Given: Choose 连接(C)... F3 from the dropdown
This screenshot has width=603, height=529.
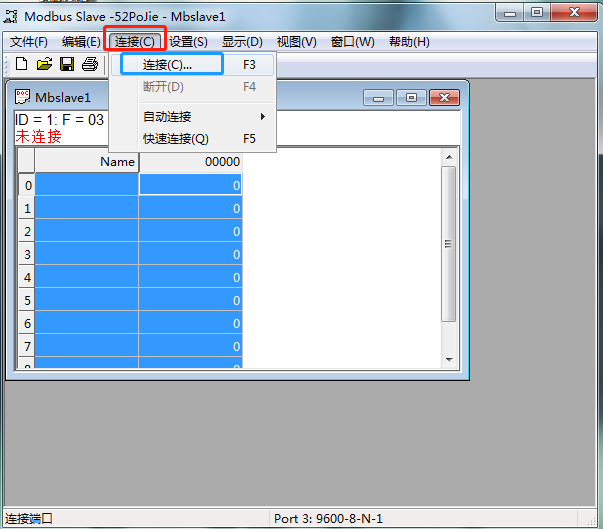Looking at the screenshot, I should pos(193,65).
